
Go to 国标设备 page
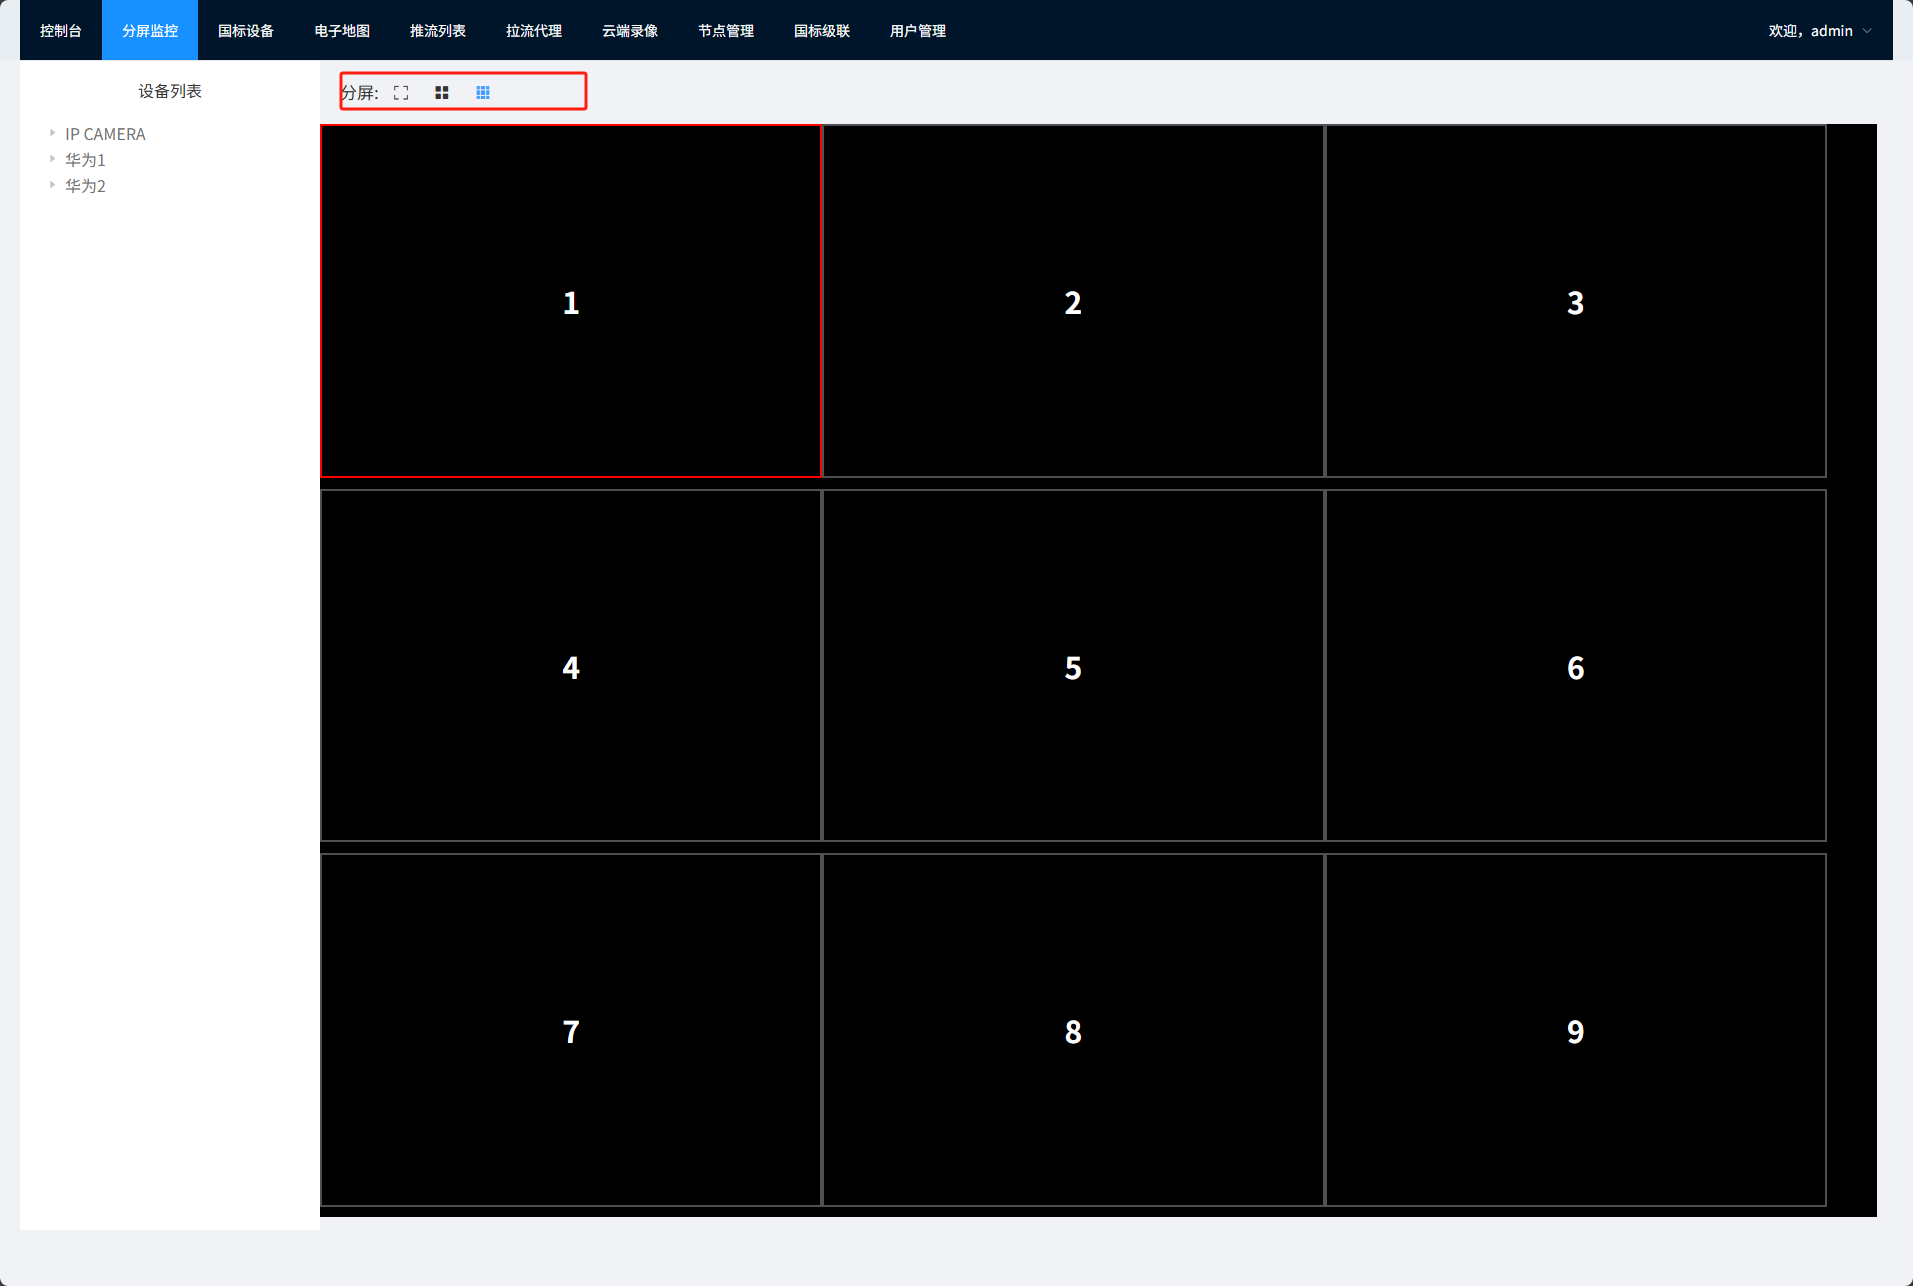point(246,30)
